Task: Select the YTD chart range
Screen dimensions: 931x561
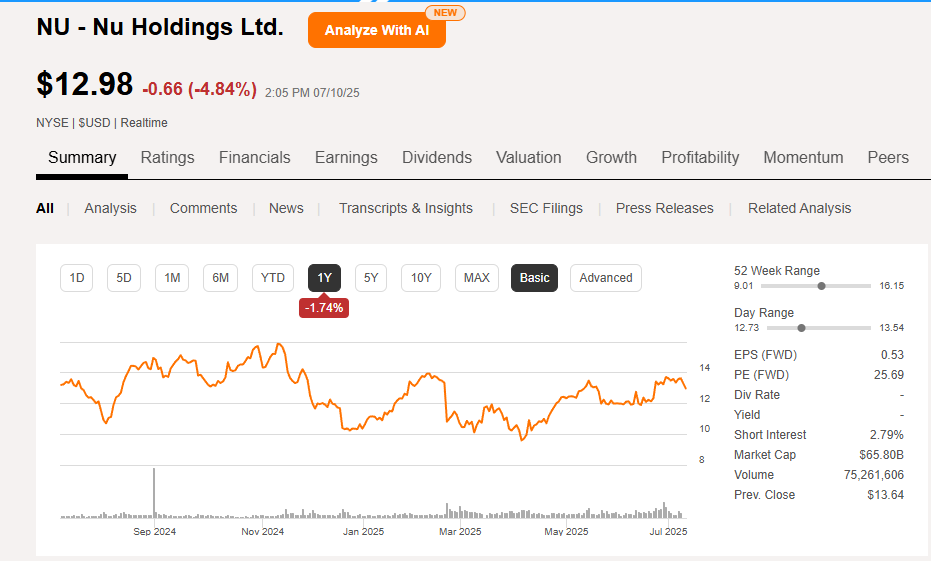Action: pos(273,278)
